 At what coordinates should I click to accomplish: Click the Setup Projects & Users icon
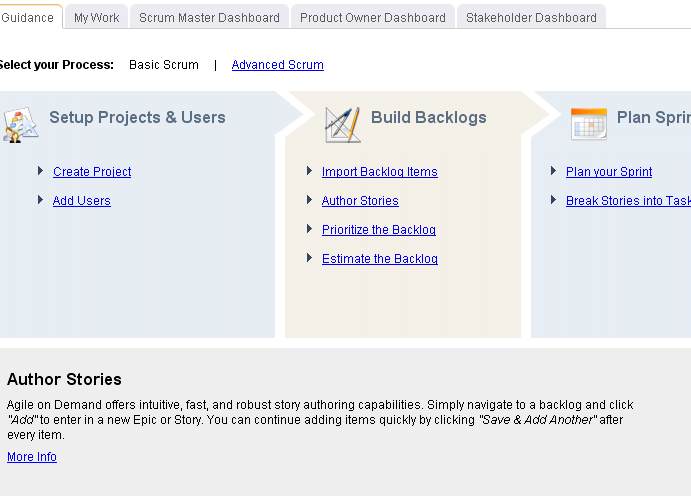pos(20,124)
